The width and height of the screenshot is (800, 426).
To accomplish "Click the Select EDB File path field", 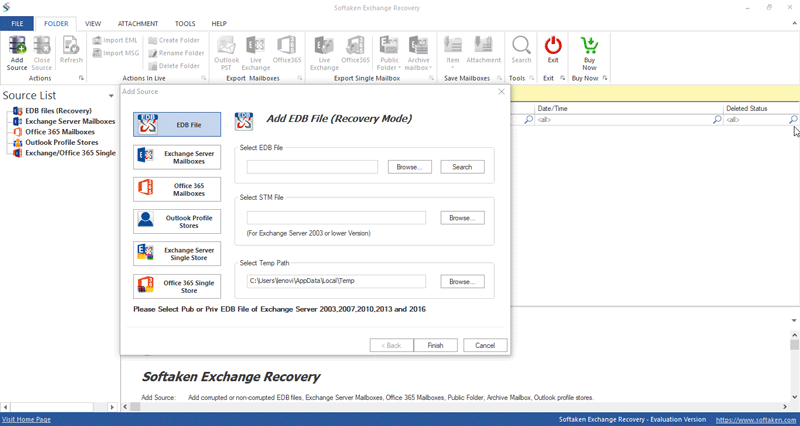I will click(312, 167).
